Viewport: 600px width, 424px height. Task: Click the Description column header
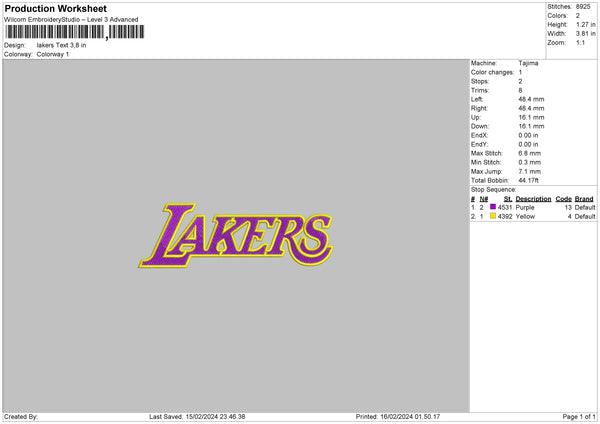click(x=533, y=199)
